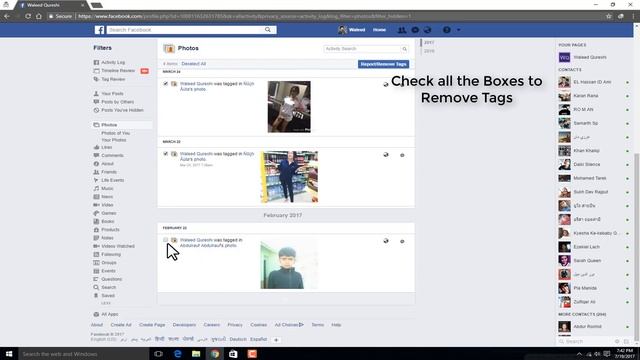Jump to 2016 in the year timeline
Screen dimensions: 640x360
429,51
